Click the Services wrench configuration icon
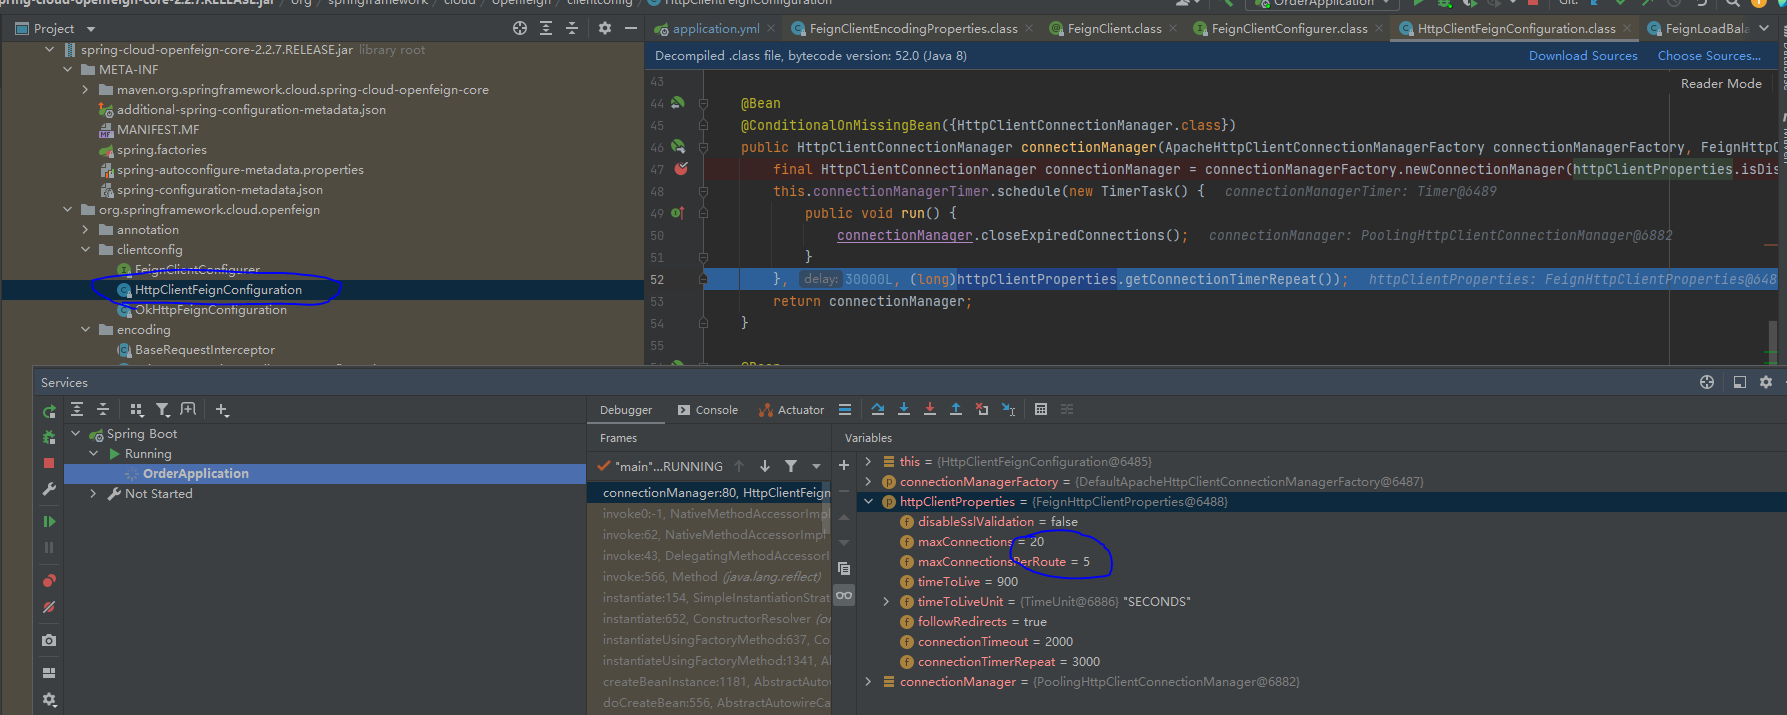 point(49,489)
